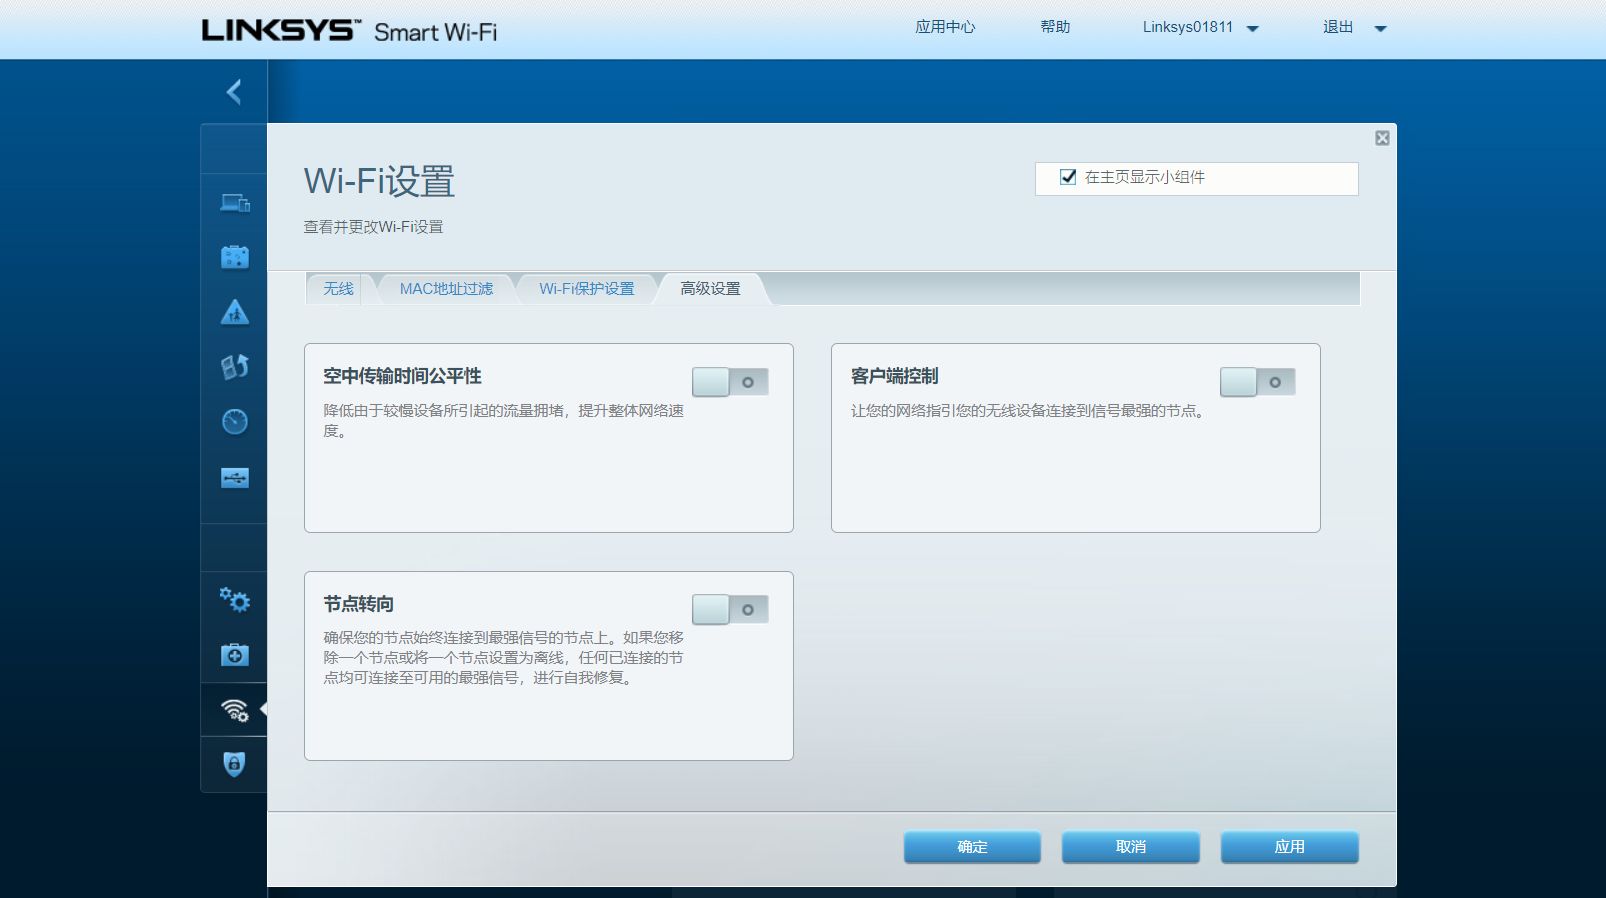Switch to the MAC地址过滤 tab
The image size is (1606, 898).
point(446,289)
